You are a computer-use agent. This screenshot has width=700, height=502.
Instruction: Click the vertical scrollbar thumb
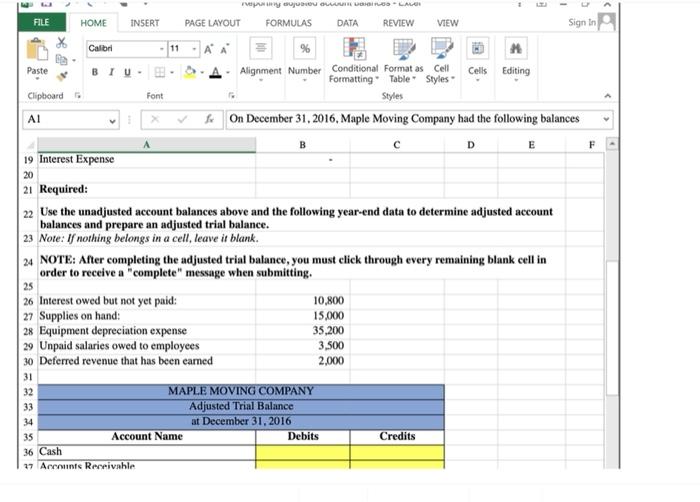612,328
